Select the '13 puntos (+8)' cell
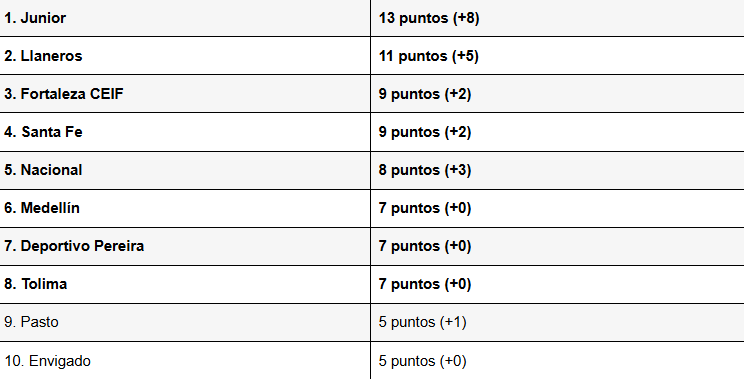Image resolution: width=744 pixels, height=379 pixels. [x=558, y=18]
